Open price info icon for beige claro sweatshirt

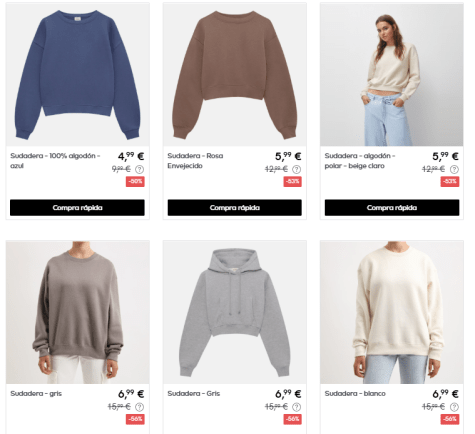(x=454, y=170)
